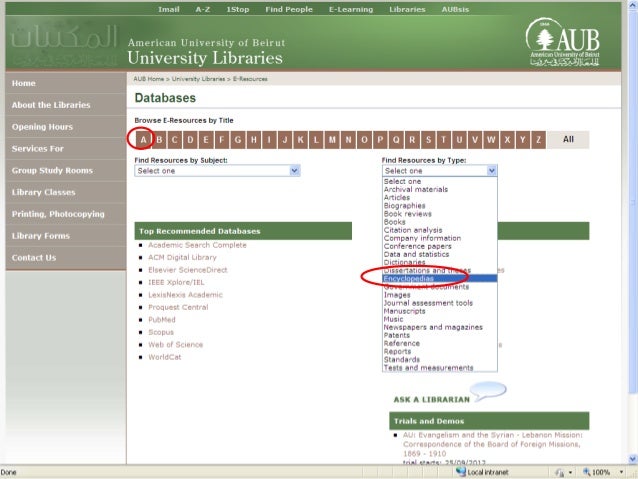Open the Find Resources by Subject dropdown
The width and height of the screenshot is (638, 479).
point(217,171)
